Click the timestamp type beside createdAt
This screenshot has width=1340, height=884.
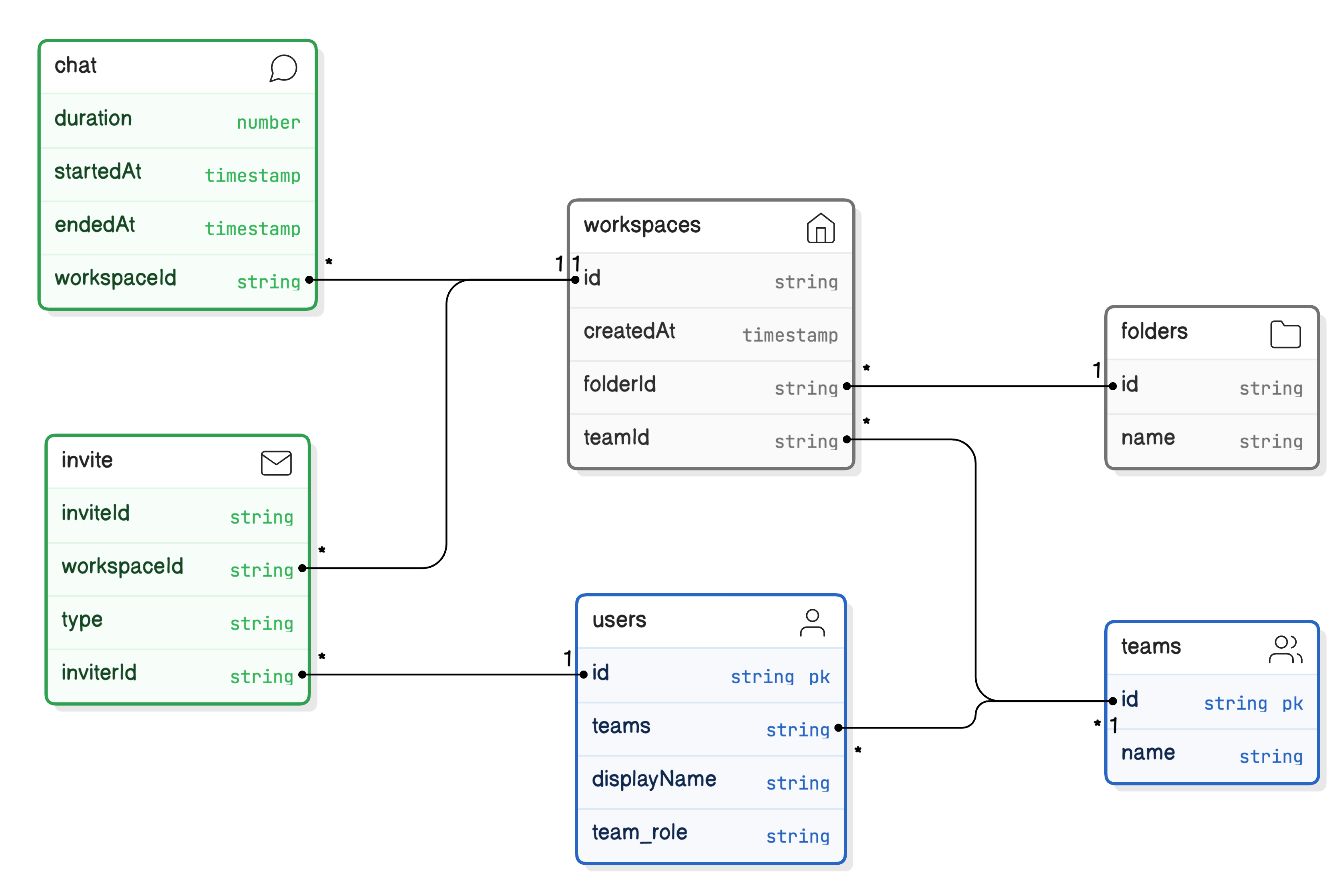pos(790,336)
